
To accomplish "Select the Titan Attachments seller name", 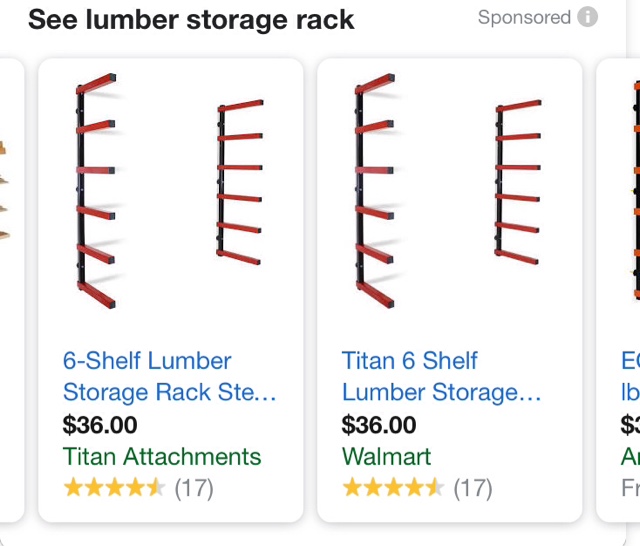I will (x=162, y=456).
